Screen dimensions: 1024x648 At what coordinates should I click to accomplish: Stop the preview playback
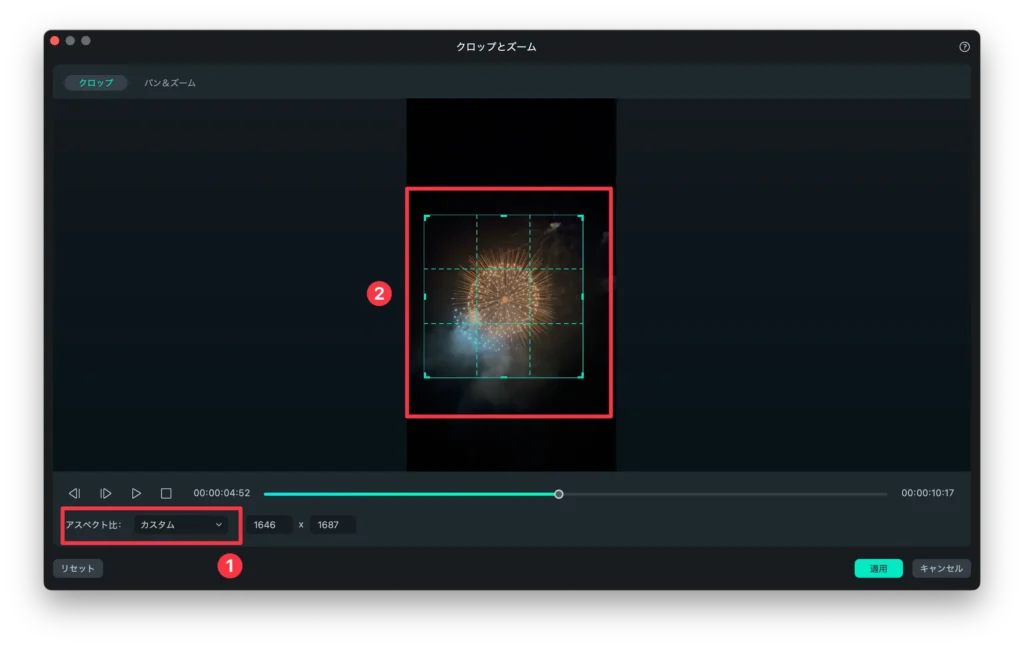coord(166,493)
